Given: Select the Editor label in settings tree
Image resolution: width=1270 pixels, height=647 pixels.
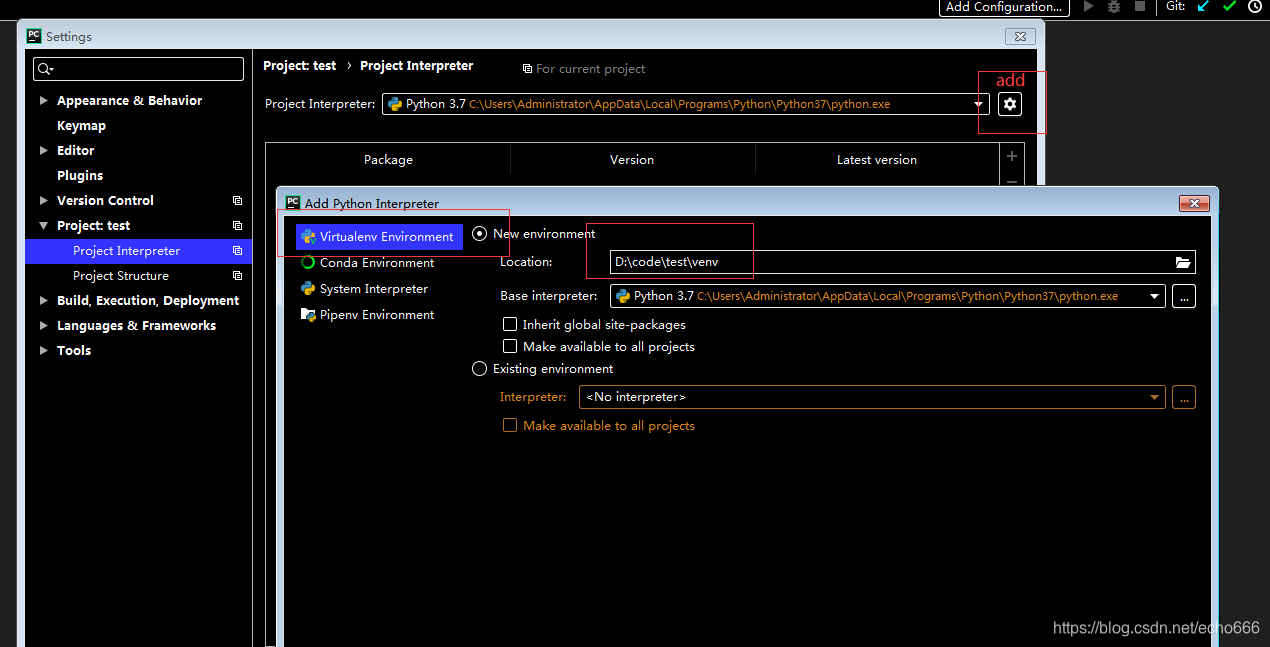Looking at the screenshot, I should tap(75, 150).
